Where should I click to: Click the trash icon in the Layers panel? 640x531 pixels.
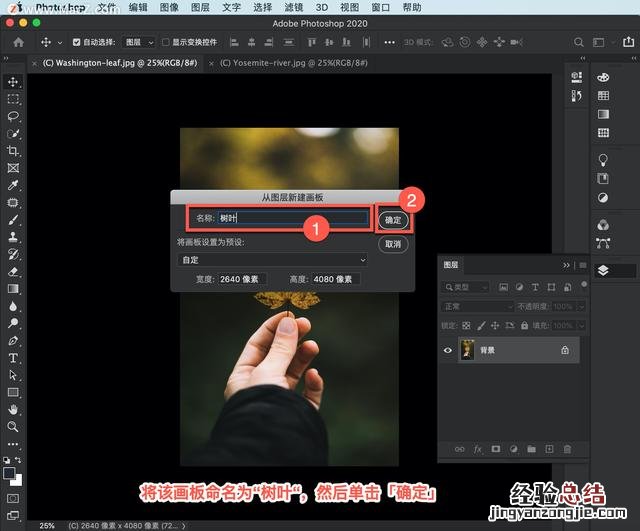pos(567,450)
